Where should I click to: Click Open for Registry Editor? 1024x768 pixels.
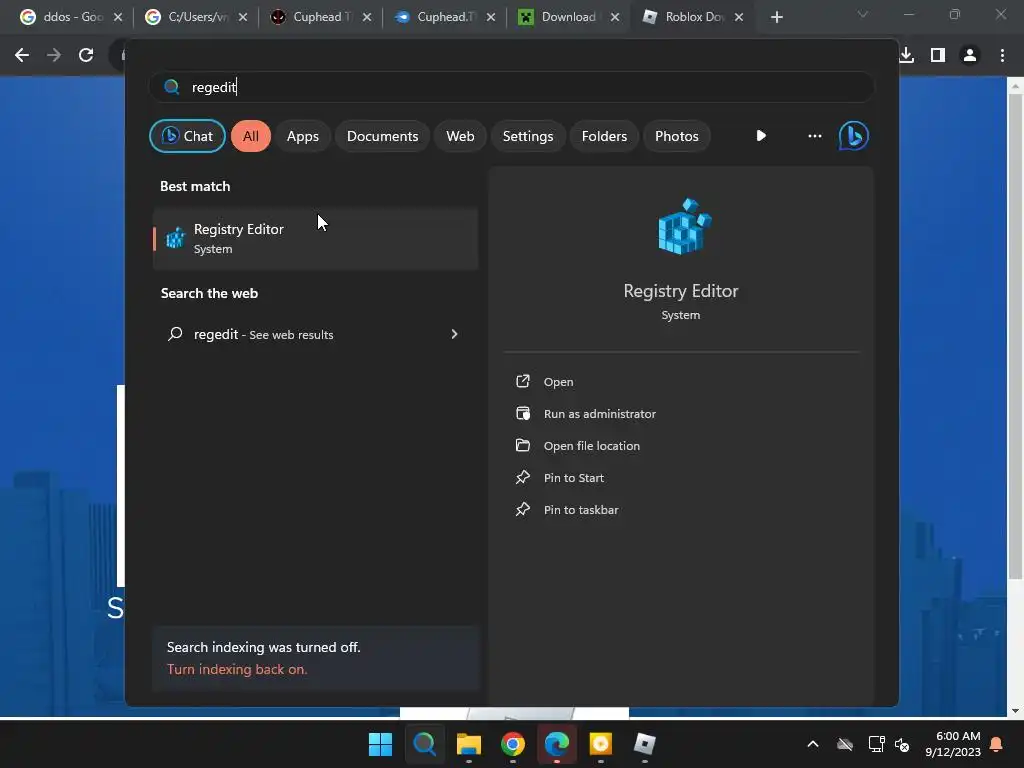point(558,382)
